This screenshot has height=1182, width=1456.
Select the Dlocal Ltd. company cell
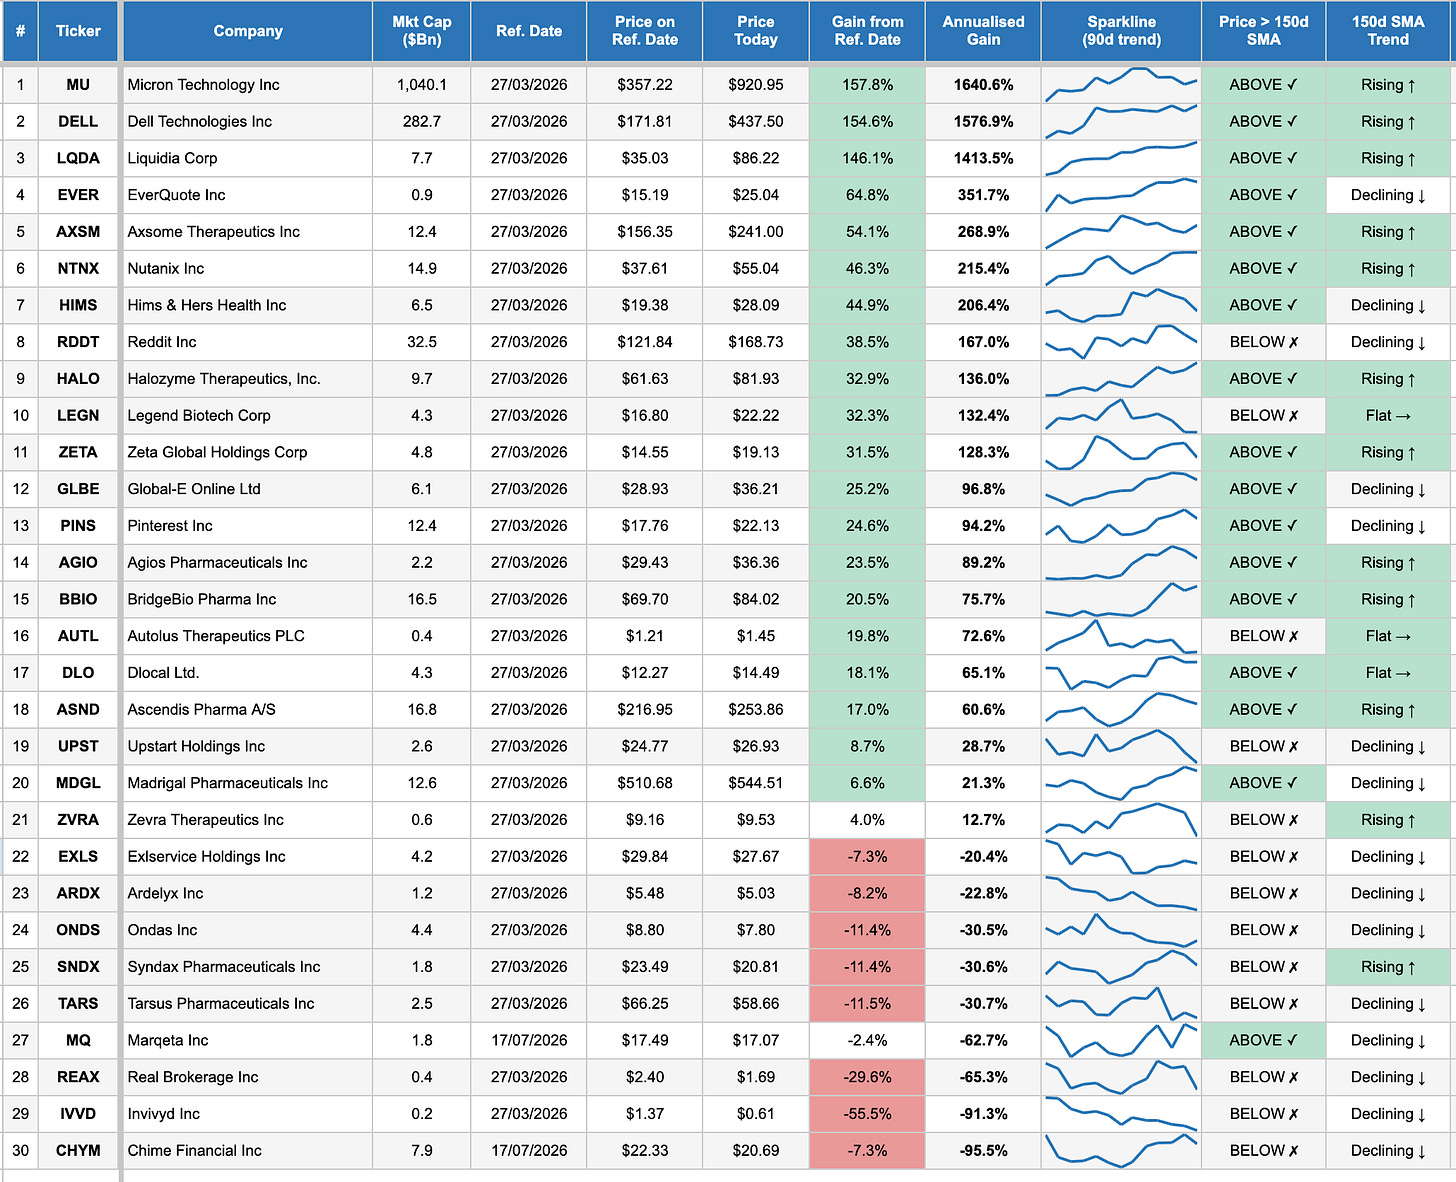(x=248, y=673)
